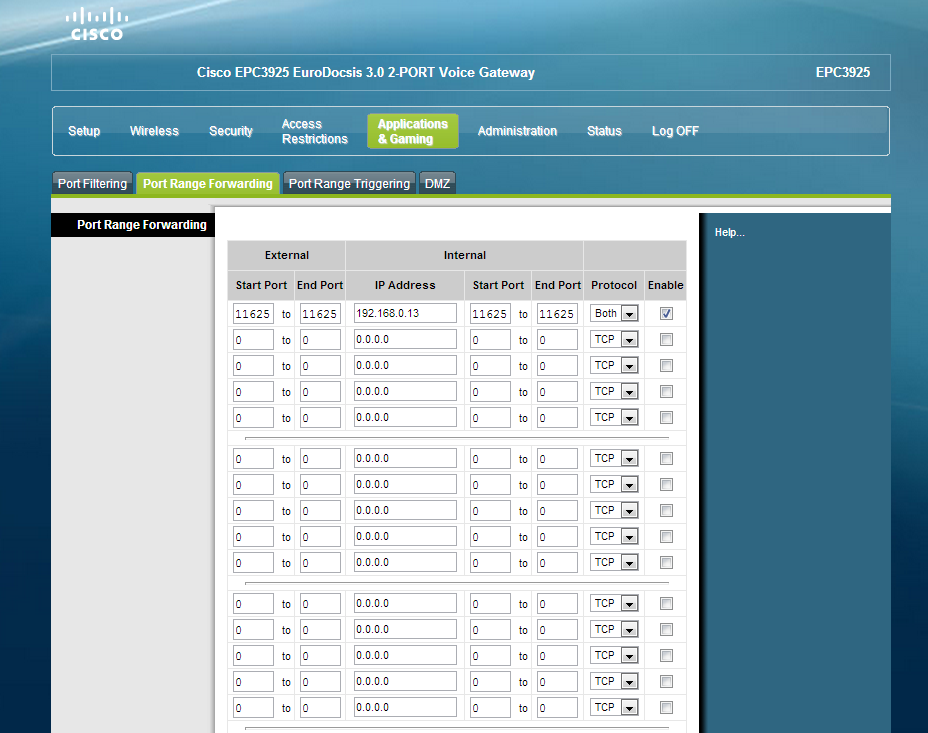928x733 pixels.
Task: Open protocol dropdown, last row of third group
Action: click(614, 707)
